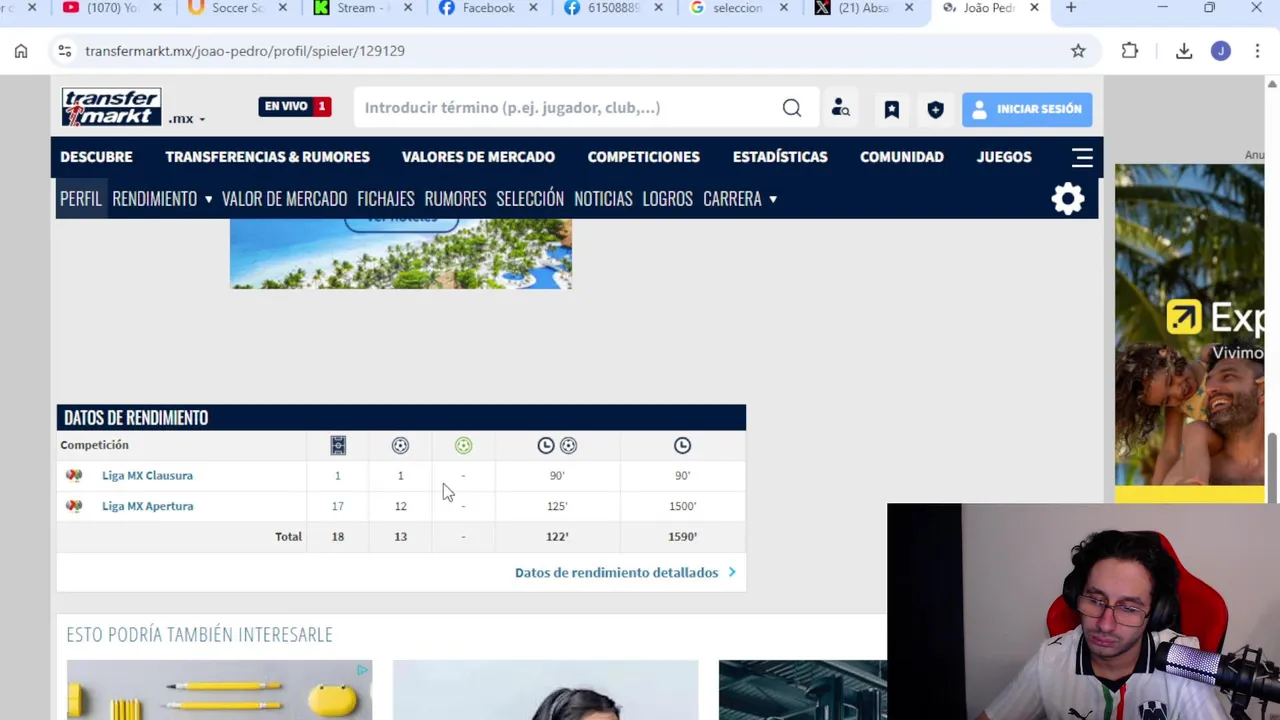Viewport: 1280px width, 720px height.
Task: Open ESTADÍSTICAS menu
Action: 780,157
